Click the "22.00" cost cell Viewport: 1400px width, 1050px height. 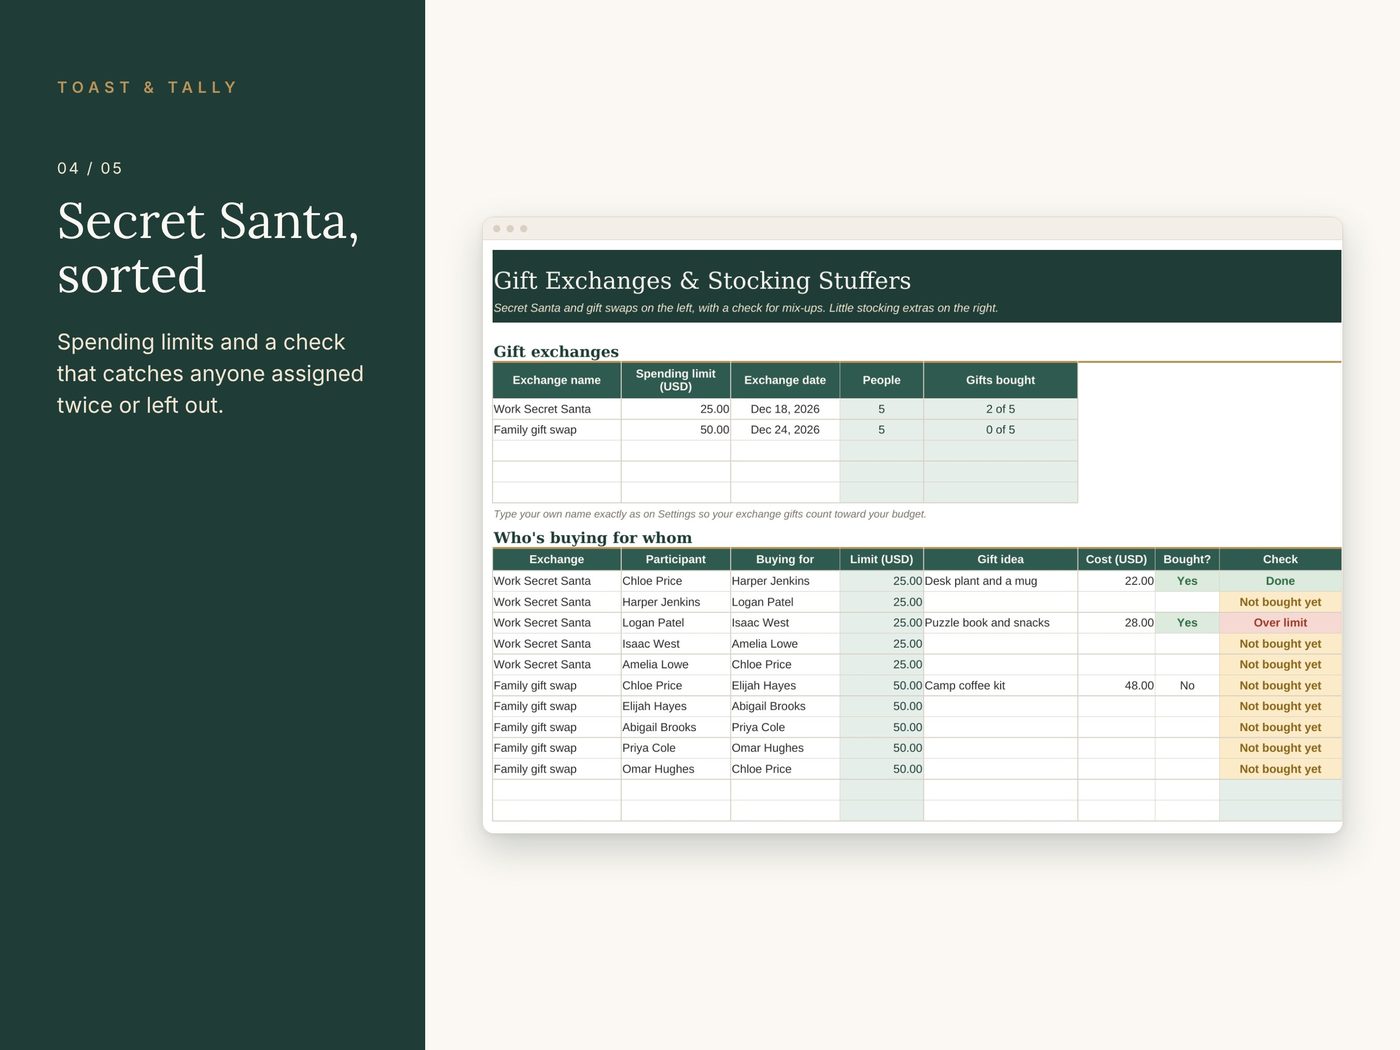pyautogui.click(x=1116, y=581)
